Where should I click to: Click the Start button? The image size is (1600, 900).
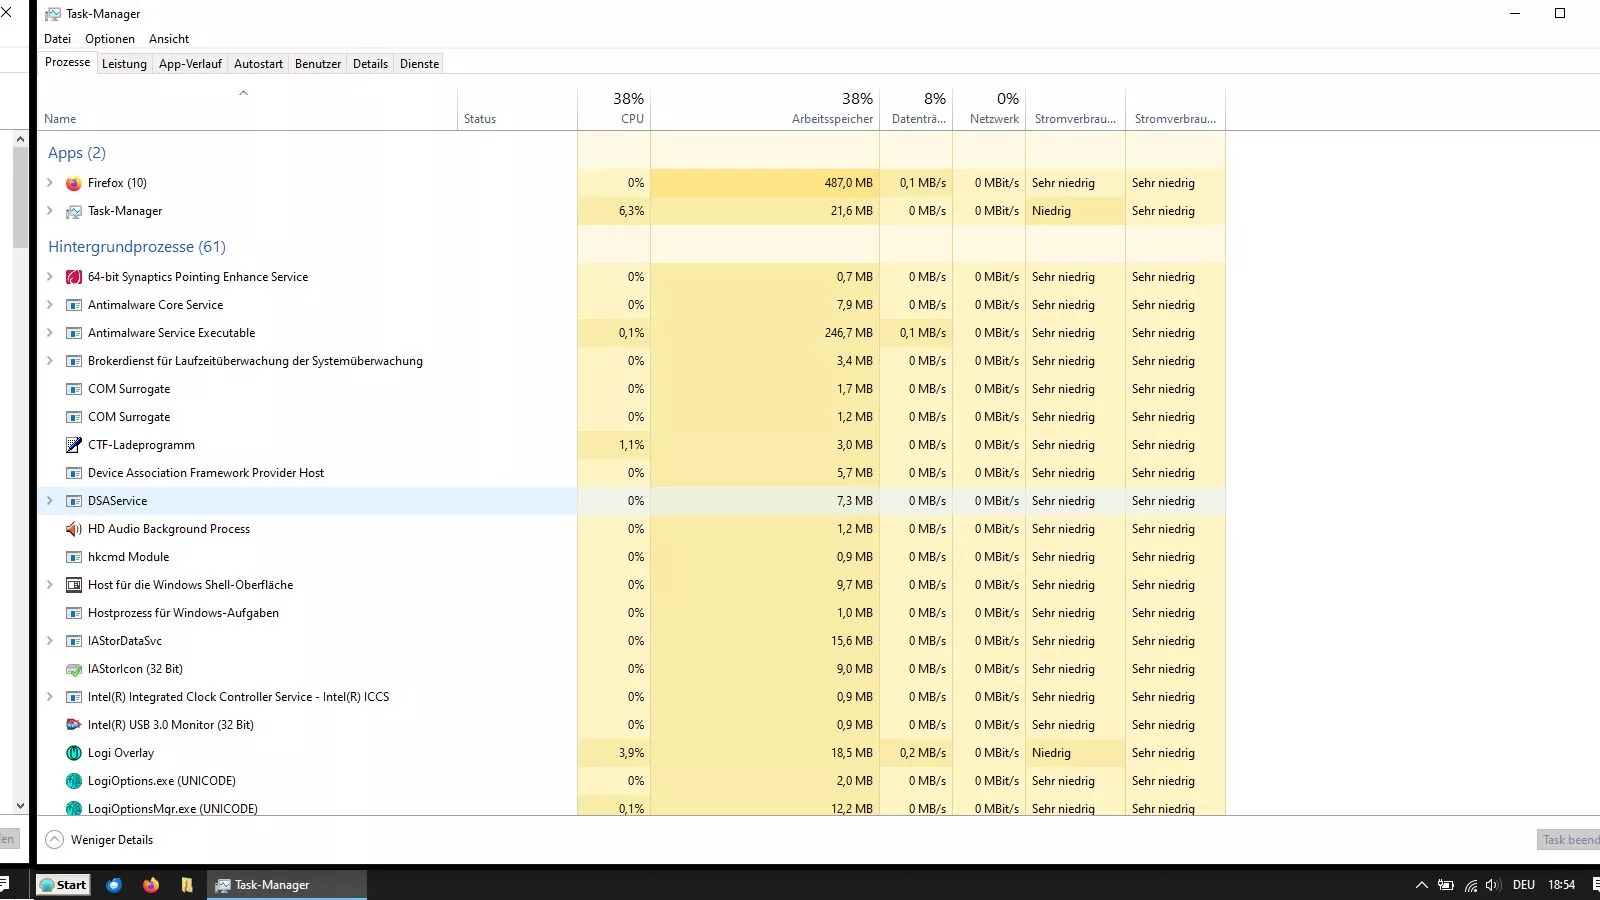click(63, 885)
